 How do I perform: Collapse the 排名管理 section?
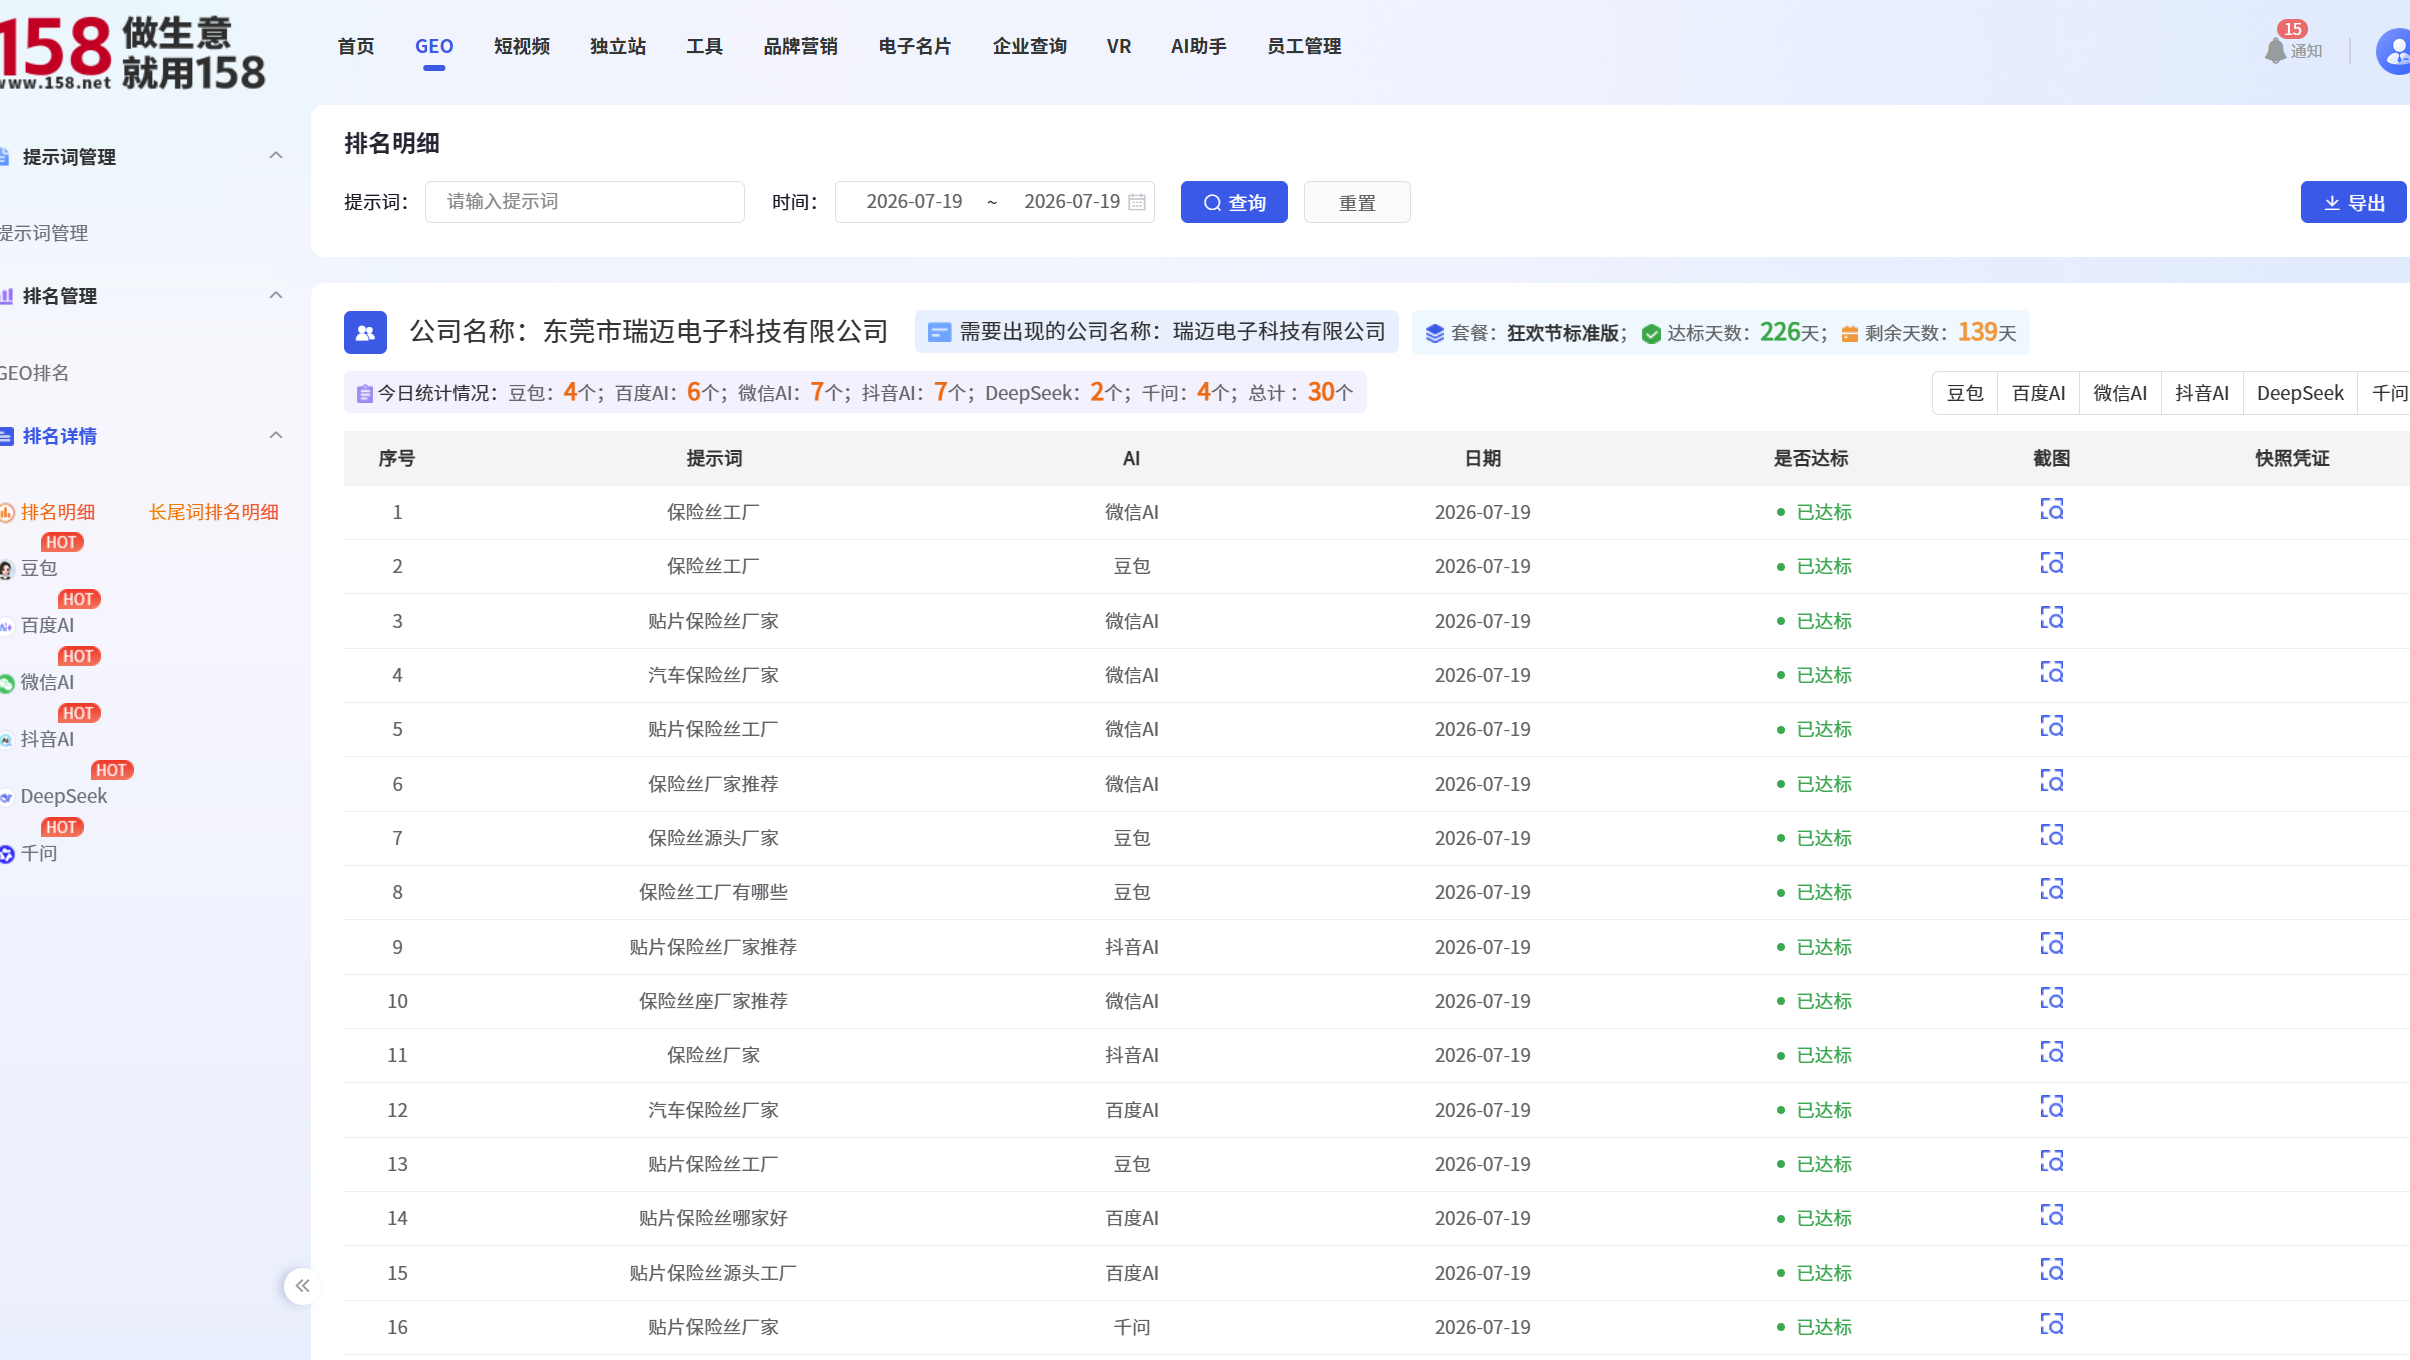(276, 295)
